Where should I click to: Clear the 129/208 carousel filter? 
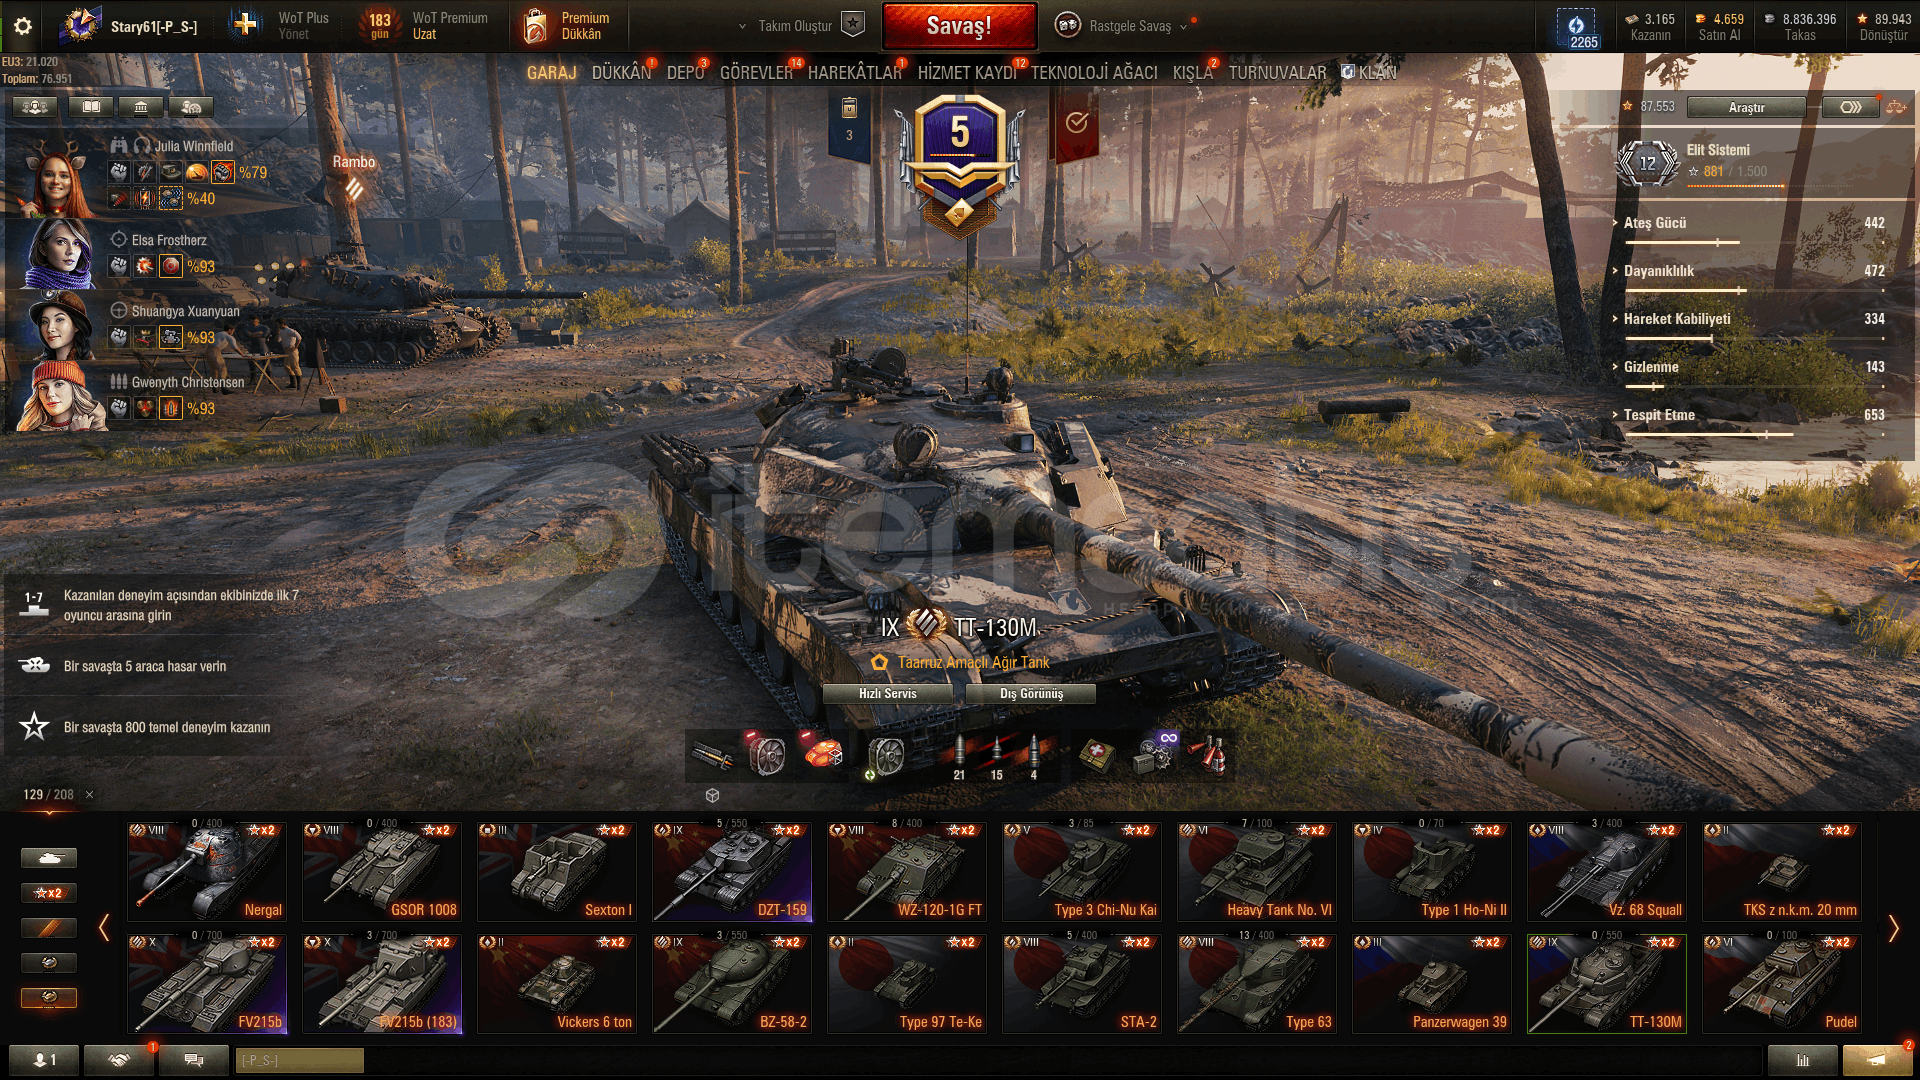pyautogui.click(x=89, y=795)
